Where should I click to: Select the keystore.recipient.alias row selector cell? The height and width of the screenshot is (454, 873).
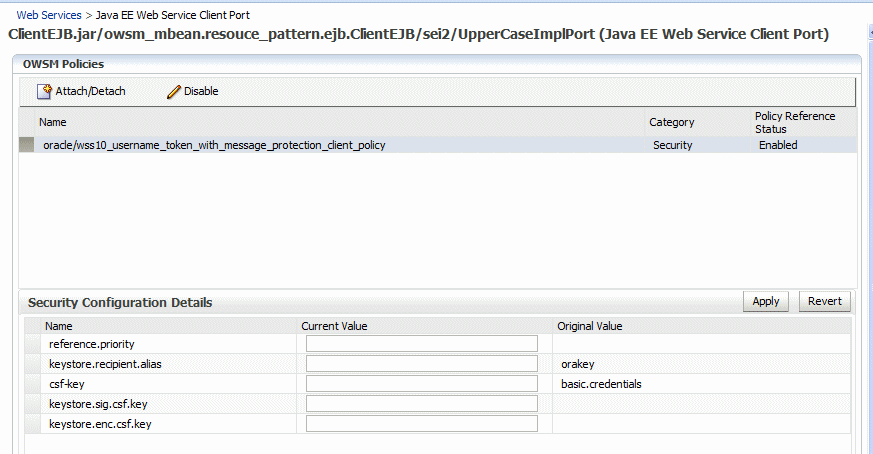[33, 364]
